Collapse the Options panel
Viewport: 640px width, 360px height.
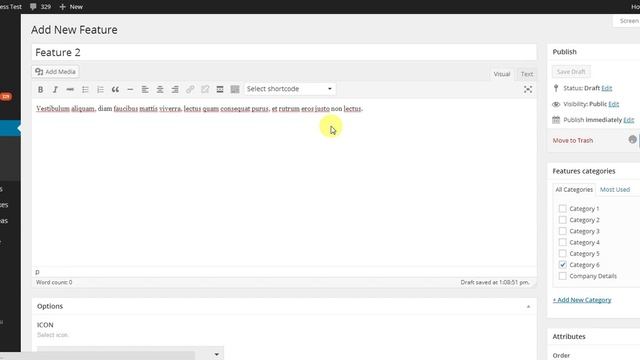click(528, 307)
